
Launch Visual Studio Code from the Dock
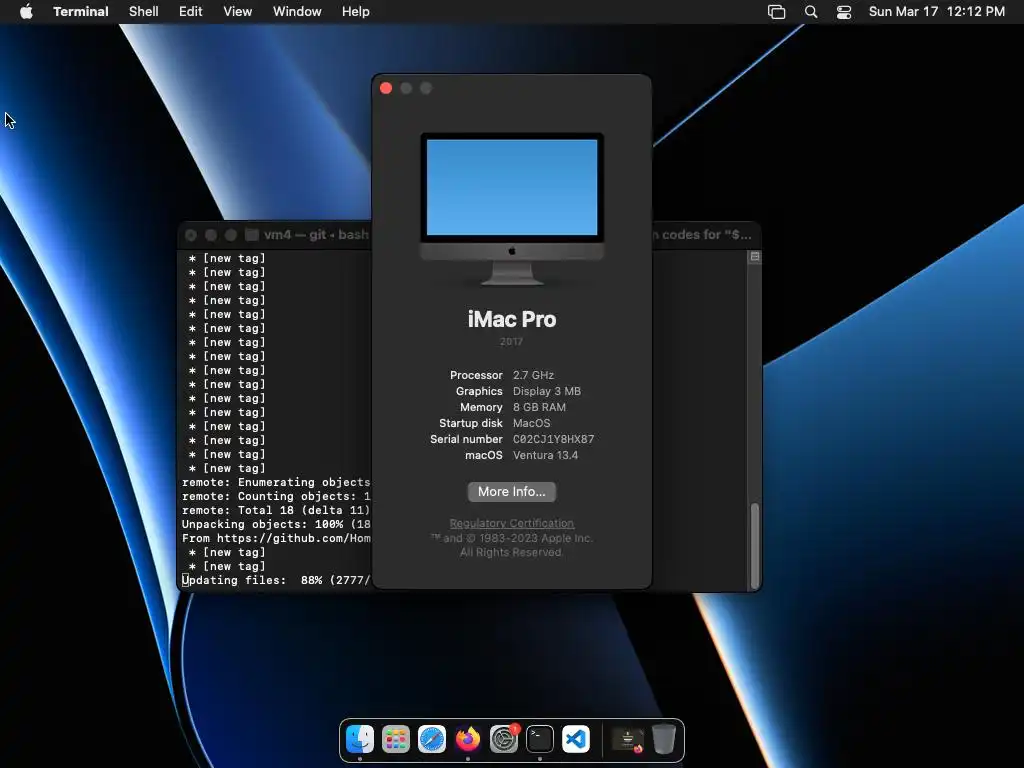click(x=575, y=739)
